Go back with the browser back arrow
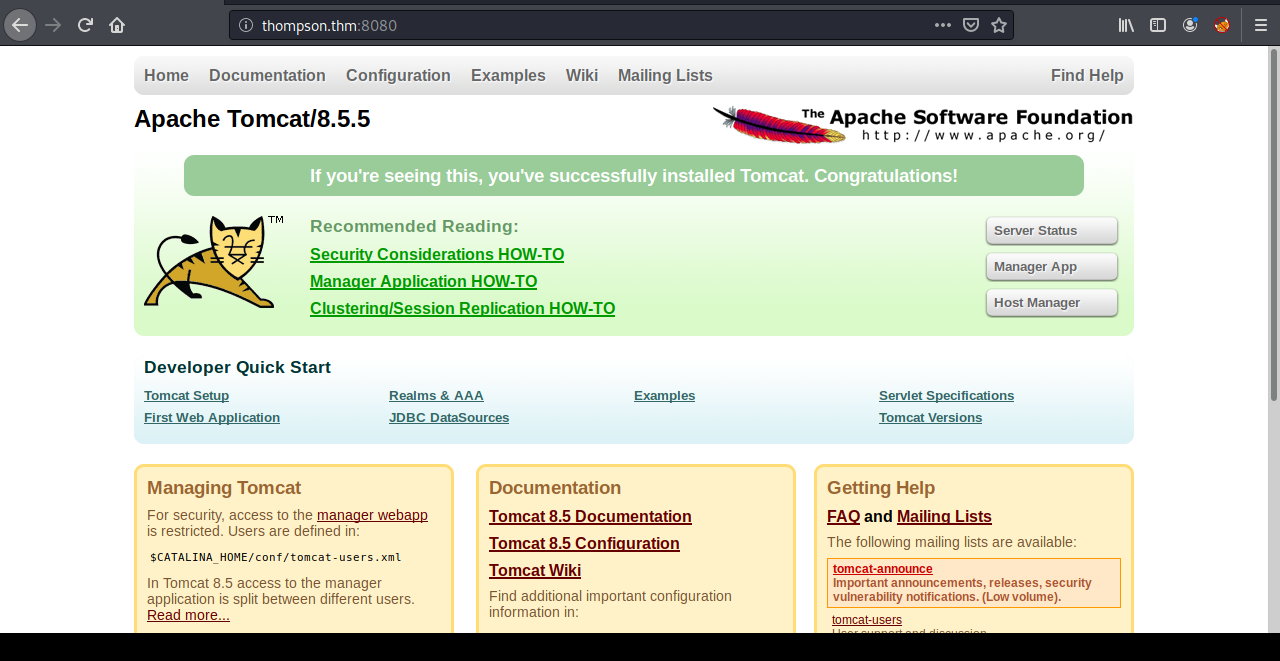 20,25
